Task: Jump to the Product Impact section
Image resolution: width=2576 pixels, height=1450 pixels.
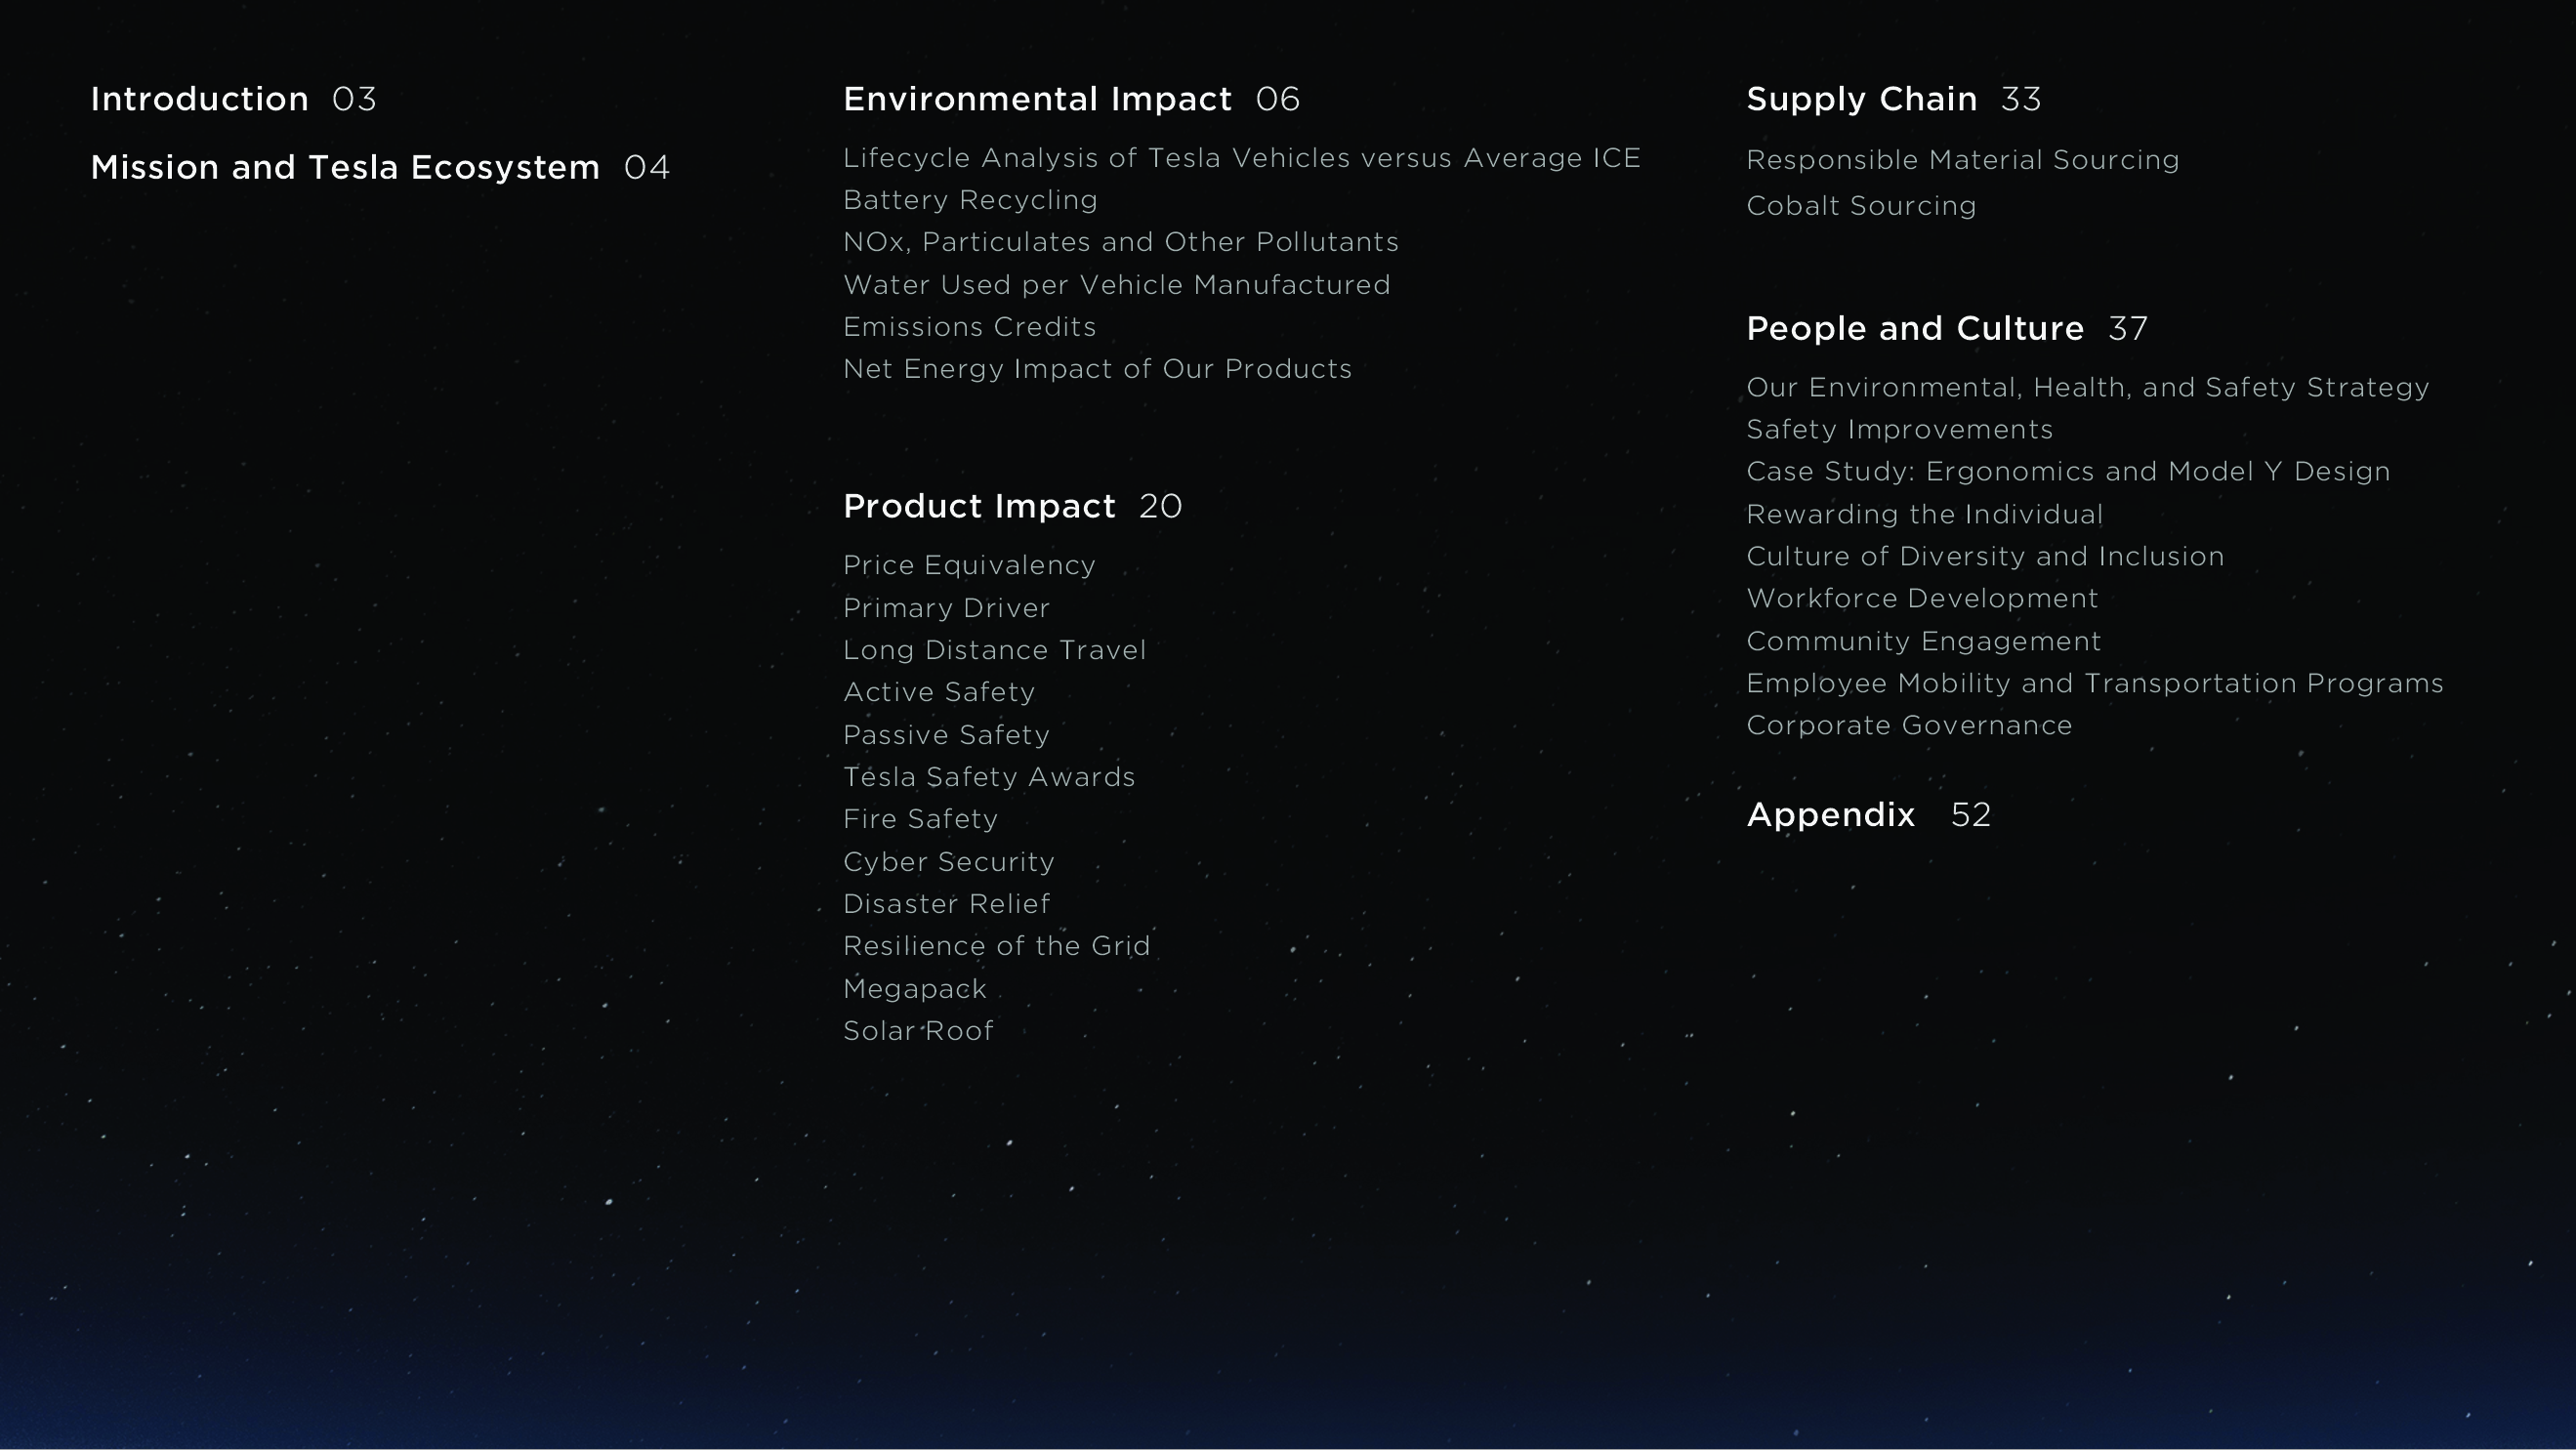Action: 979,506
